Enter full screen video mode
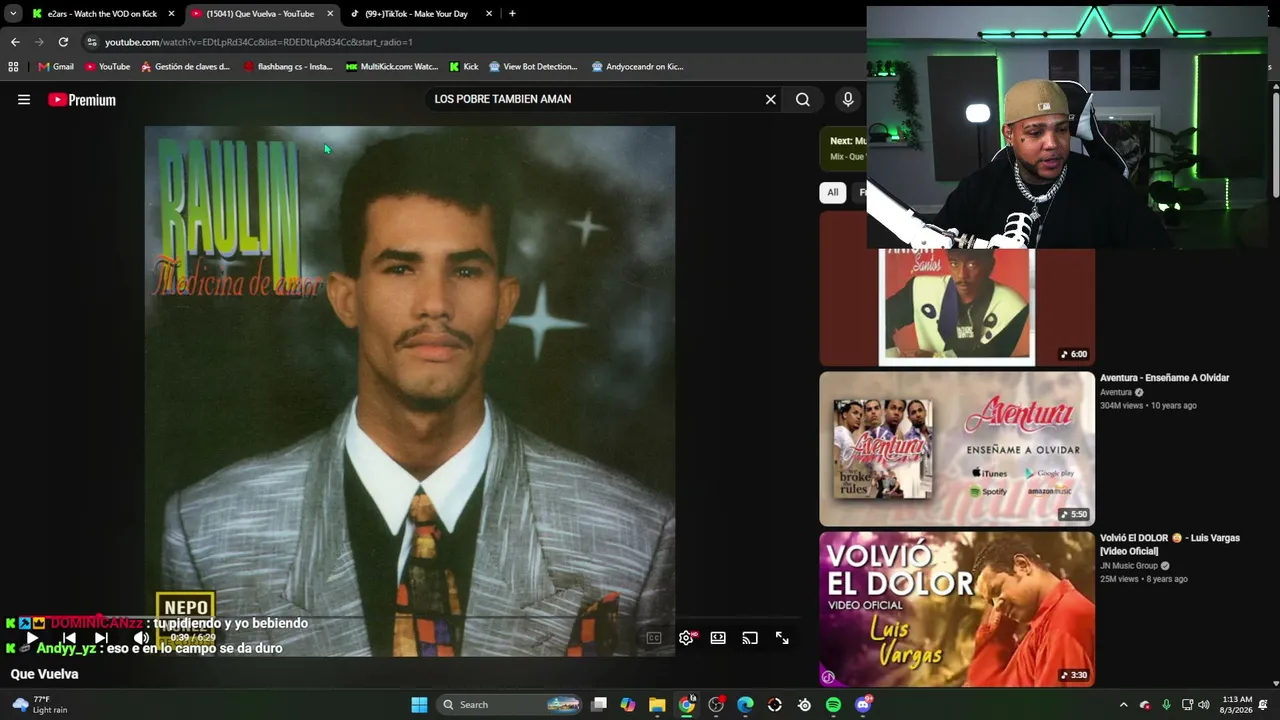The width and height of the screenshot is (1280, 720). tap(782, 638)
